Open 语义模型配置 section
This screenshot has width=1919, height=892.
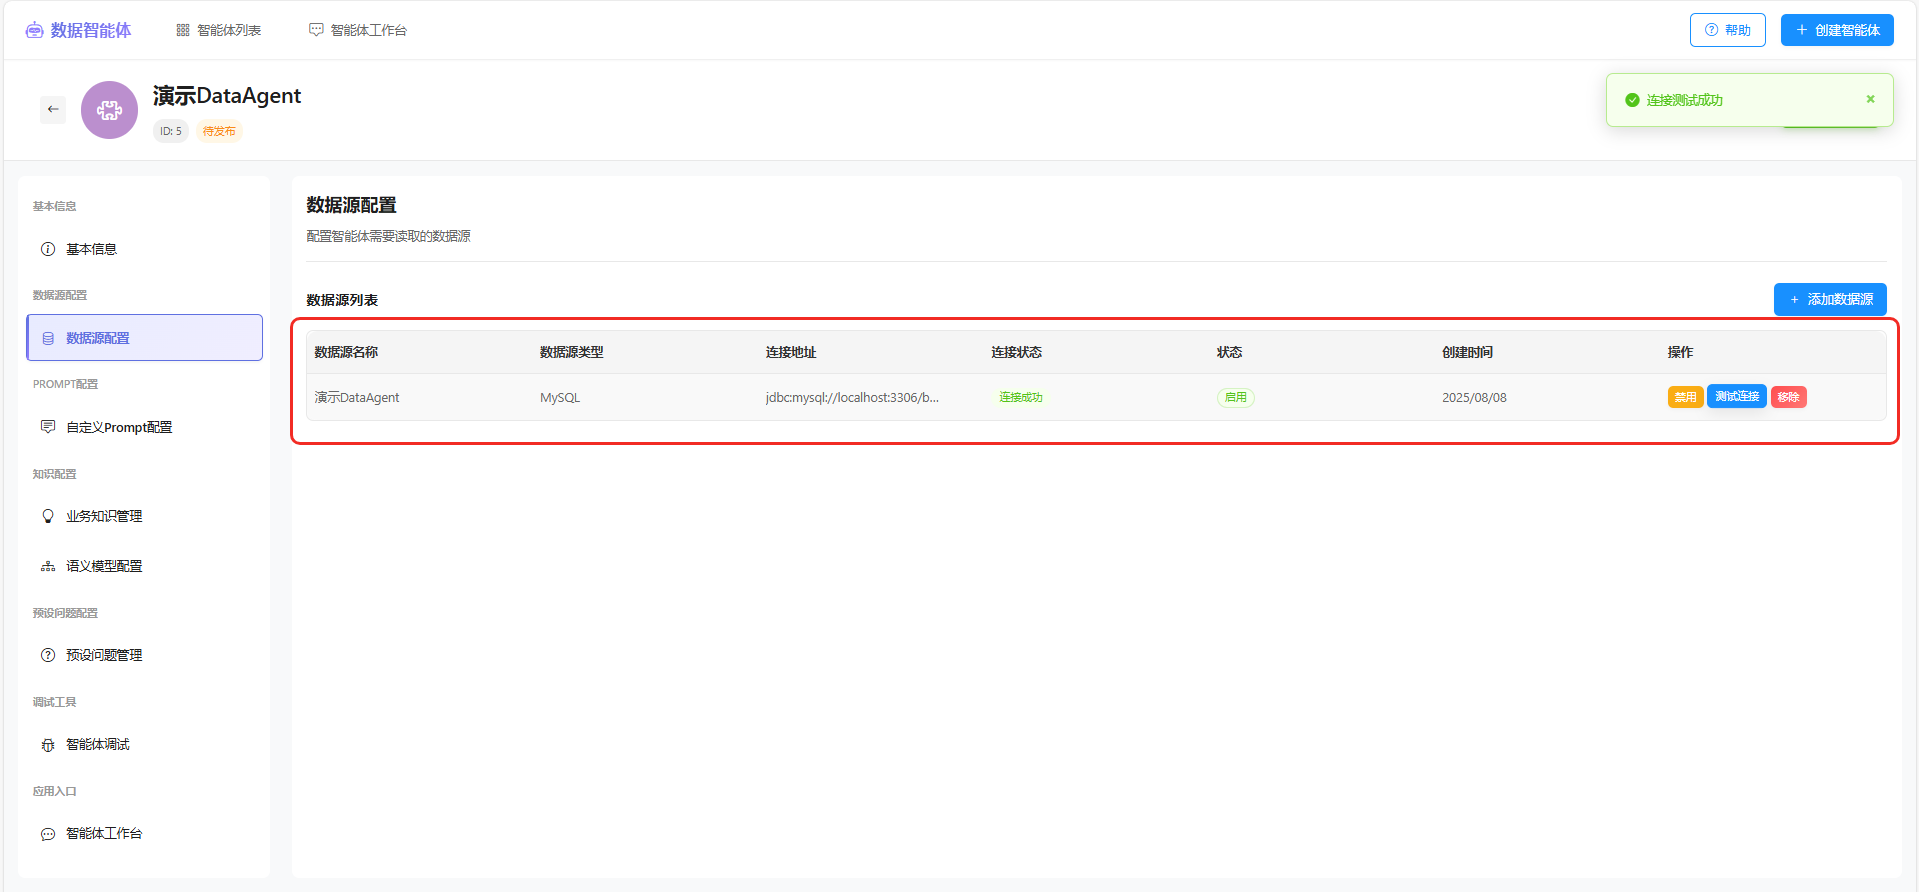(103, 566)
